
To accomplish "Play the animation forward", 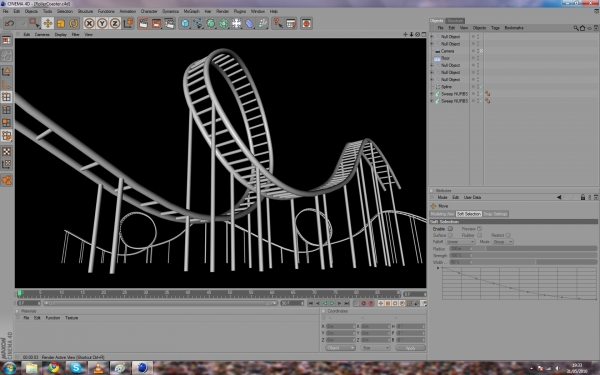I will 332,303.
